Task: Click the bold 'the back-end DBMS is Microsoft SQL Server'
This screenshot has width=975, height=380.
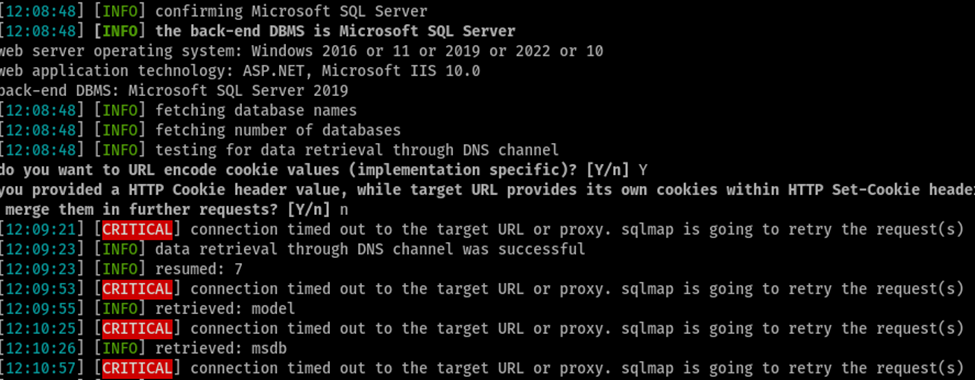Action: point(335,31)
